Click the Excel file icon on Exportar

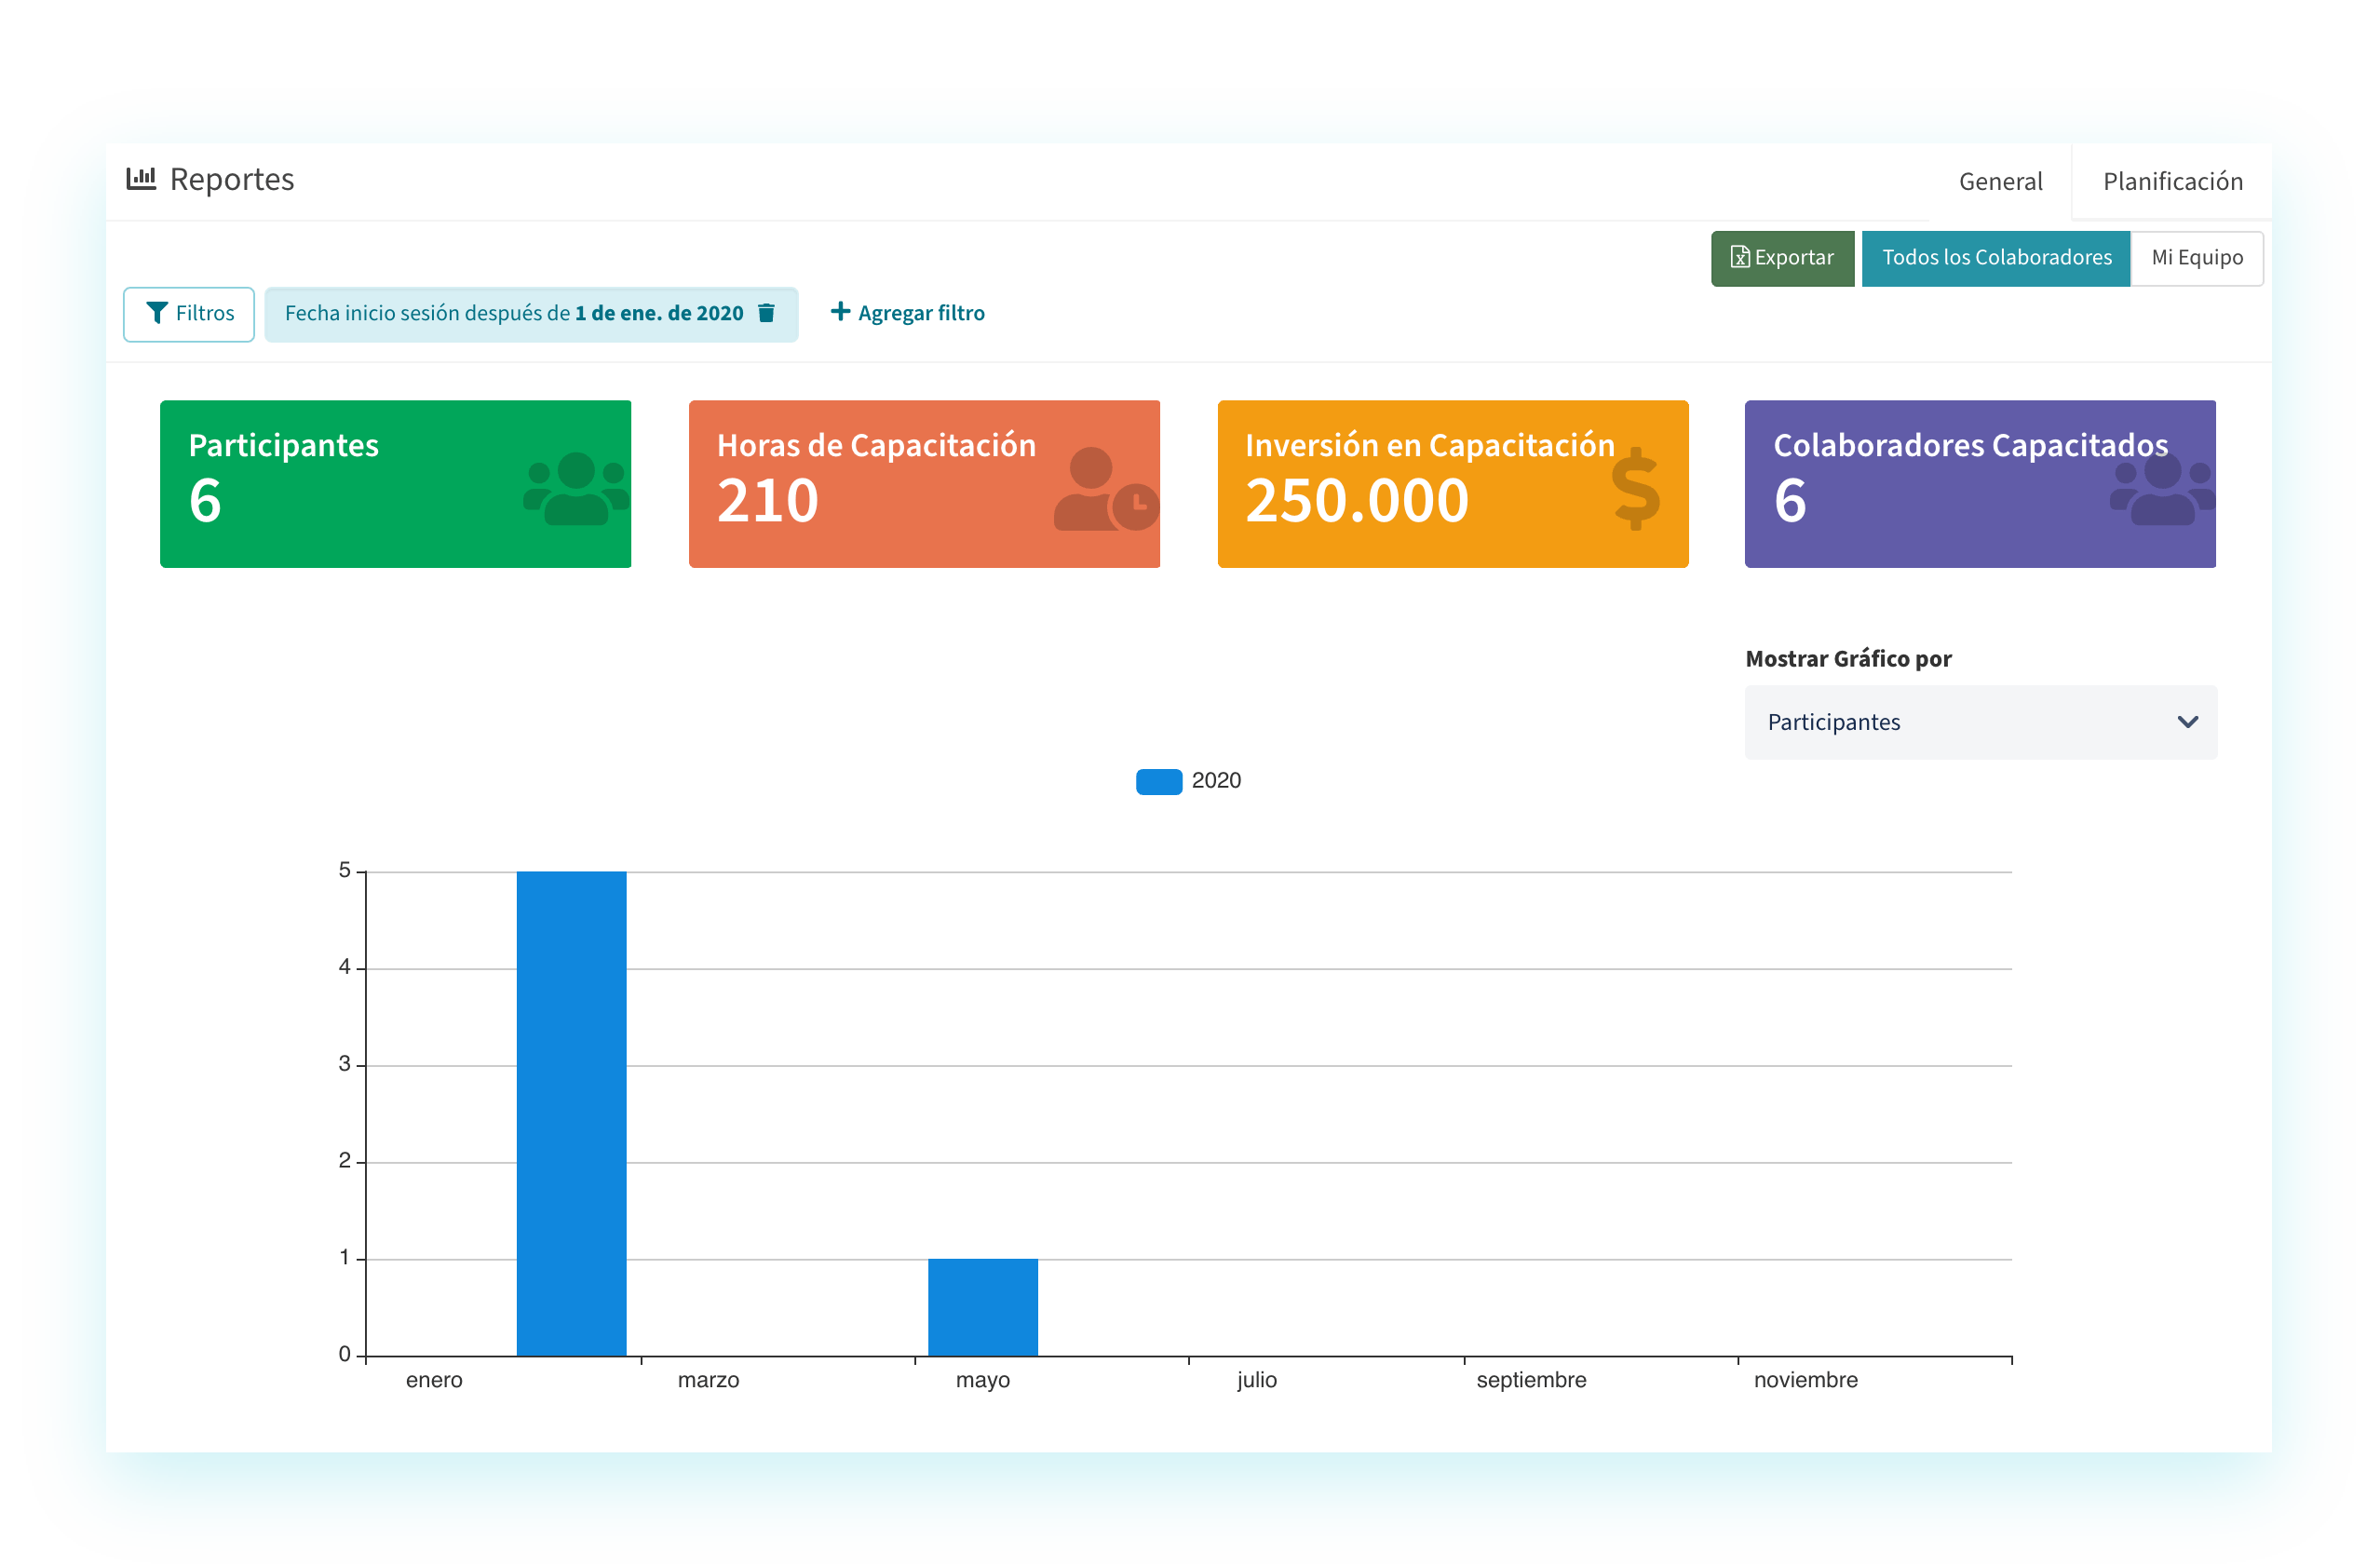(1740, 258)
